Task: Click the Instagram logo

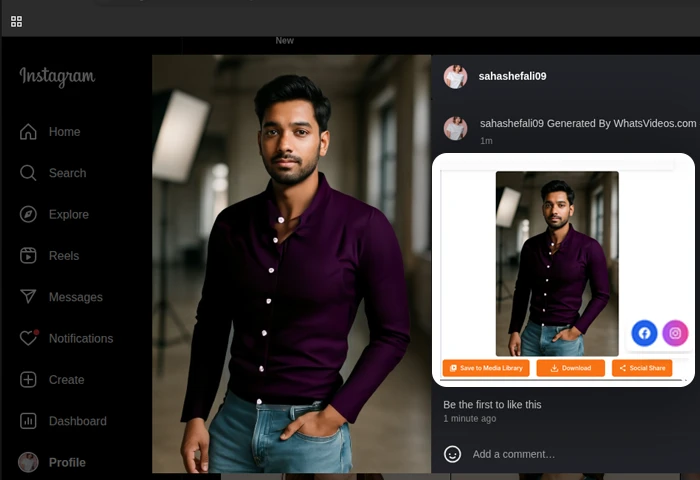Action: tap(57, 77)
